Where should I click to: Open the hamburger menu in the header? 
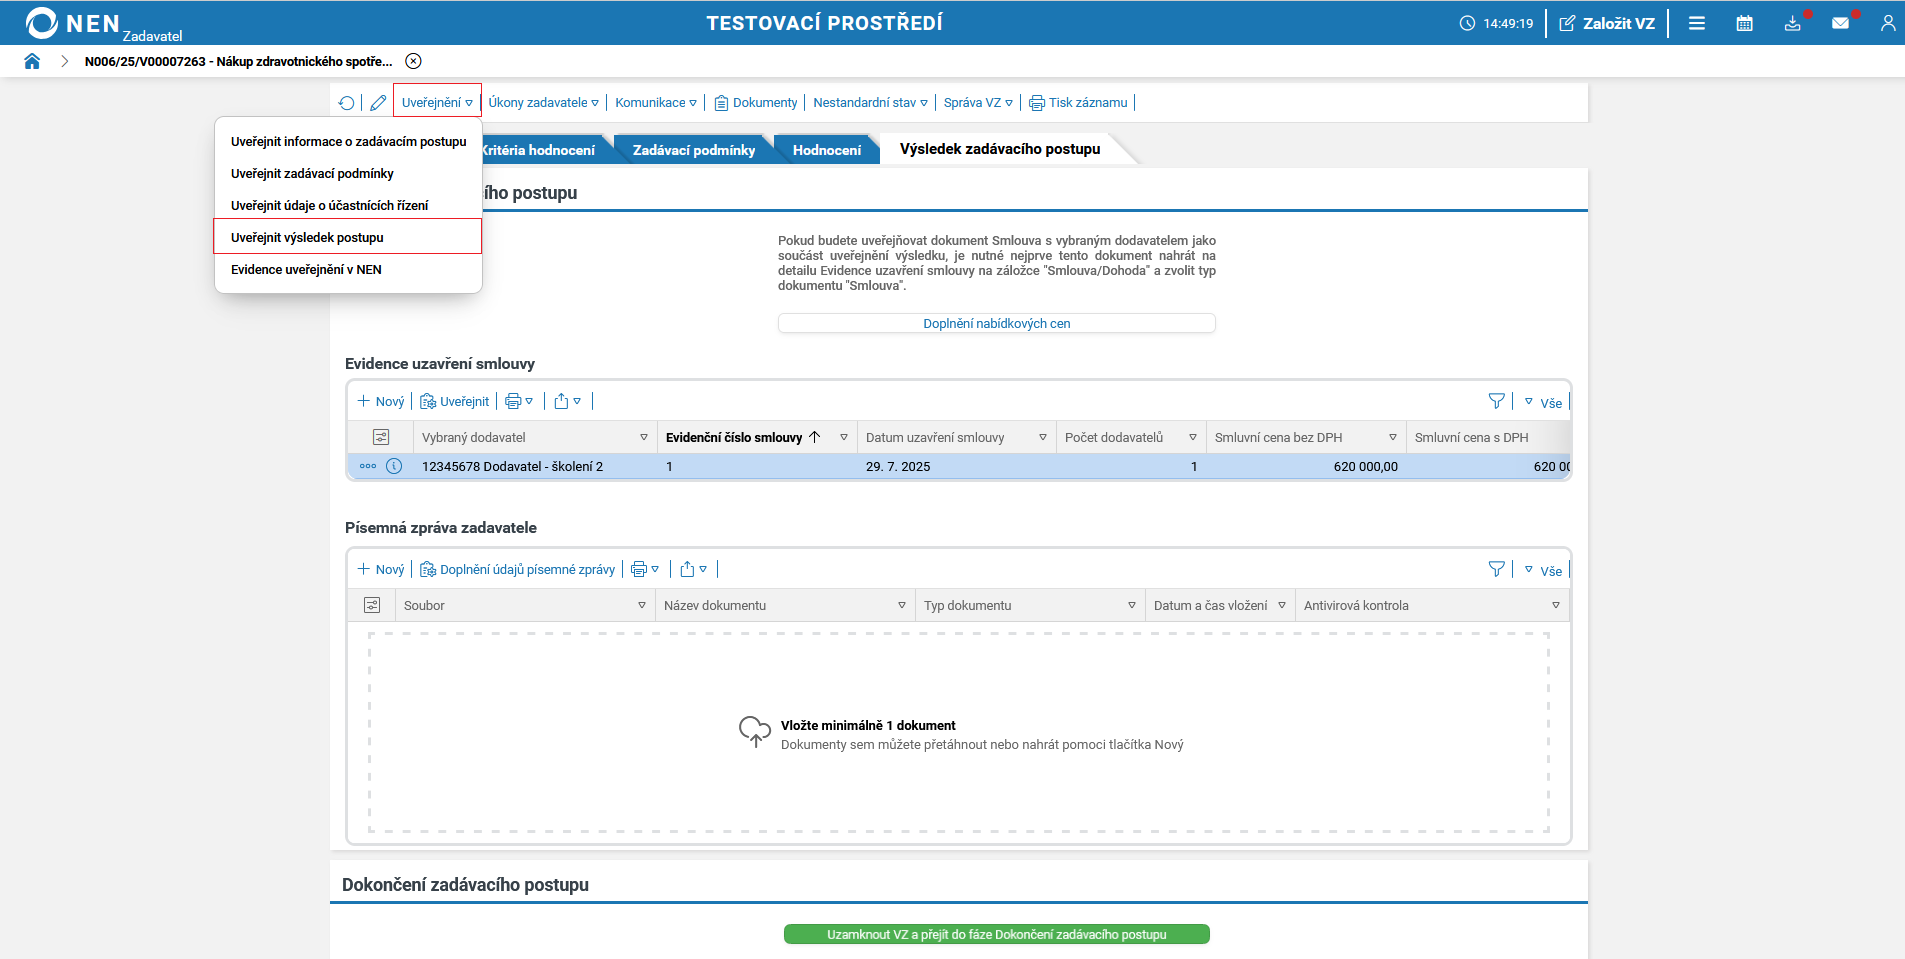1697,22
